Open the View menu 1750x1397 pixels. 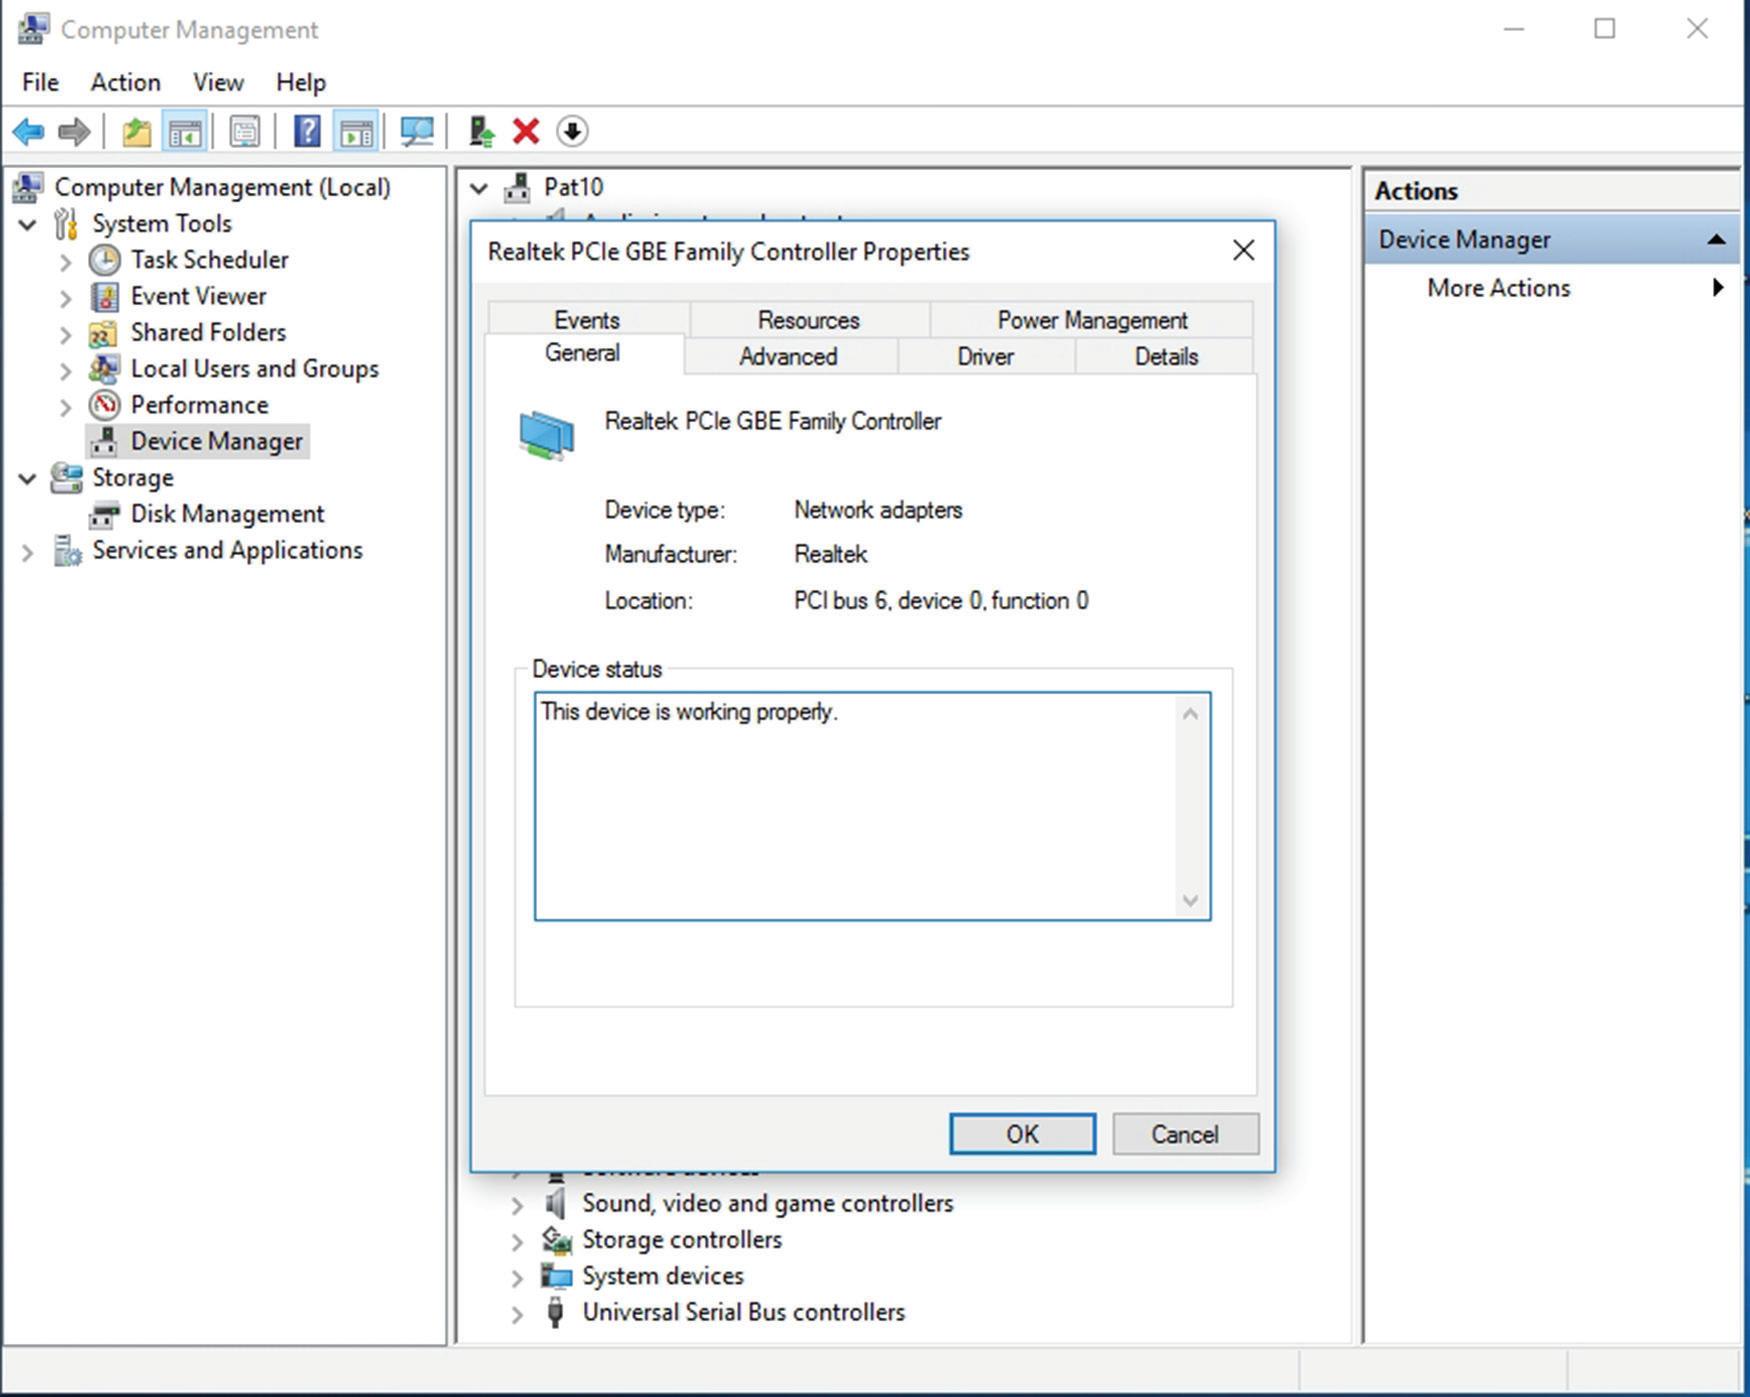click(x=218, y=82)
